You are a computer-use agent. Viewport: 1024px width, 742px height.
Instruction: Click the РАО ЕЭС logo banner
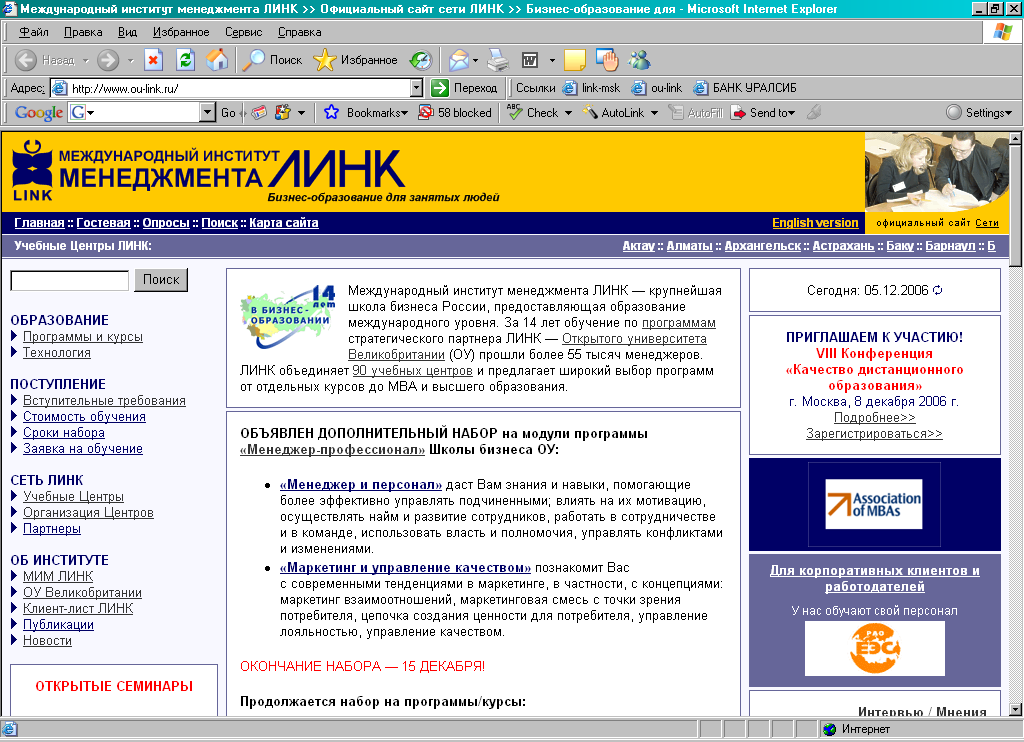874,648
